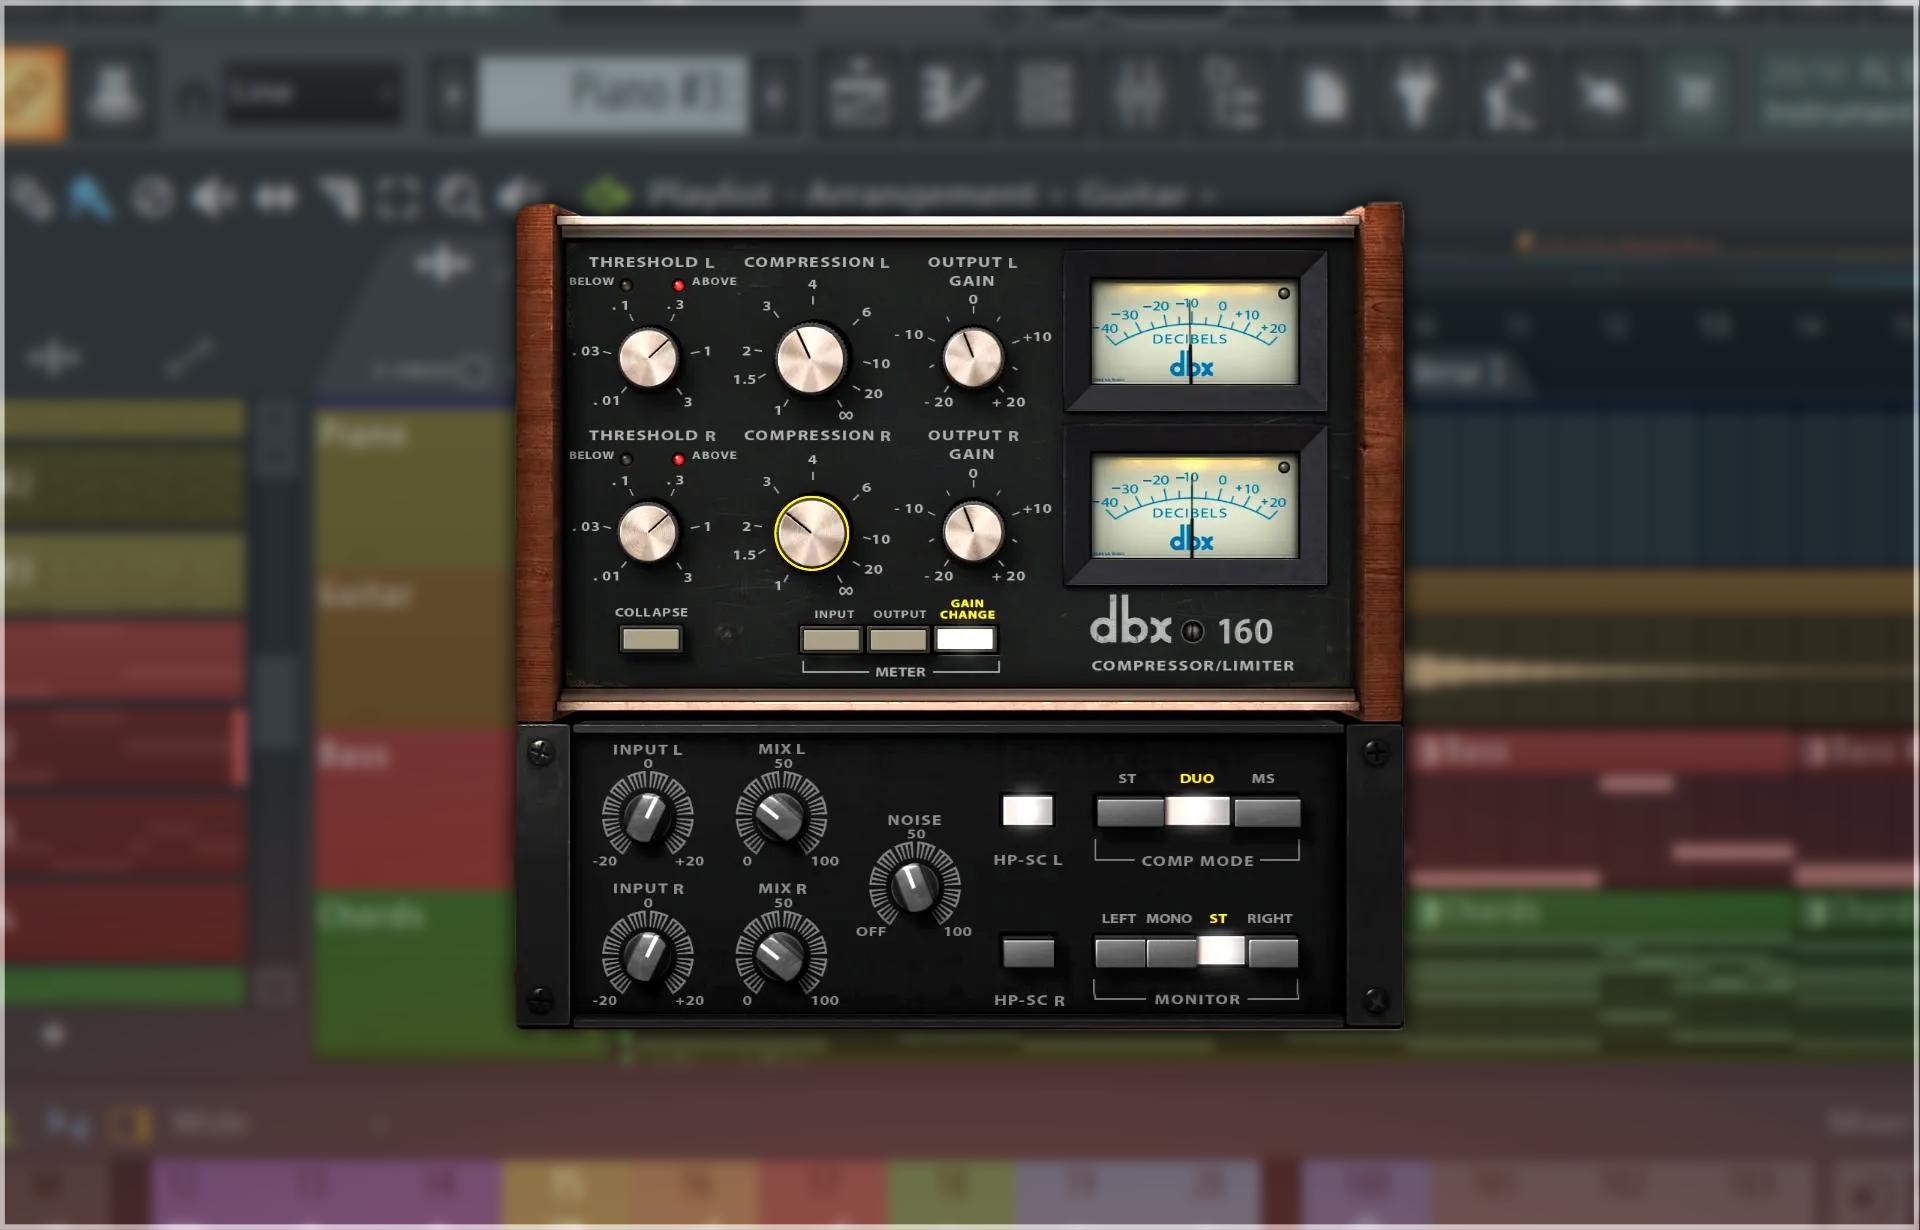Click the left channel VU decibel meter
This screenshot has height=1230, width=1920.
1195,332
